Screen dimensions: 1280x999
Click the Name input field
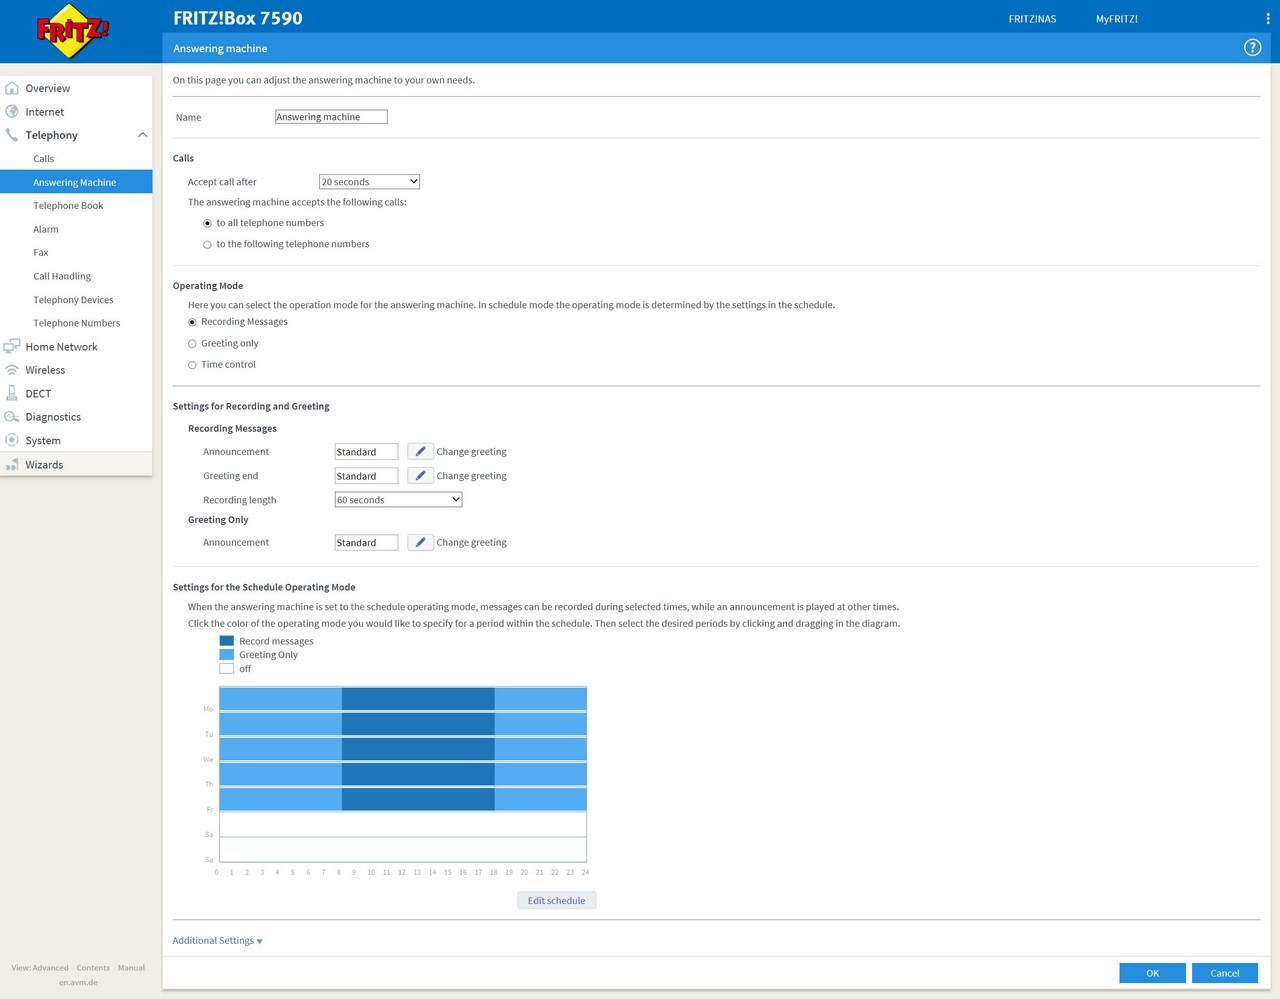pos(331,117)
